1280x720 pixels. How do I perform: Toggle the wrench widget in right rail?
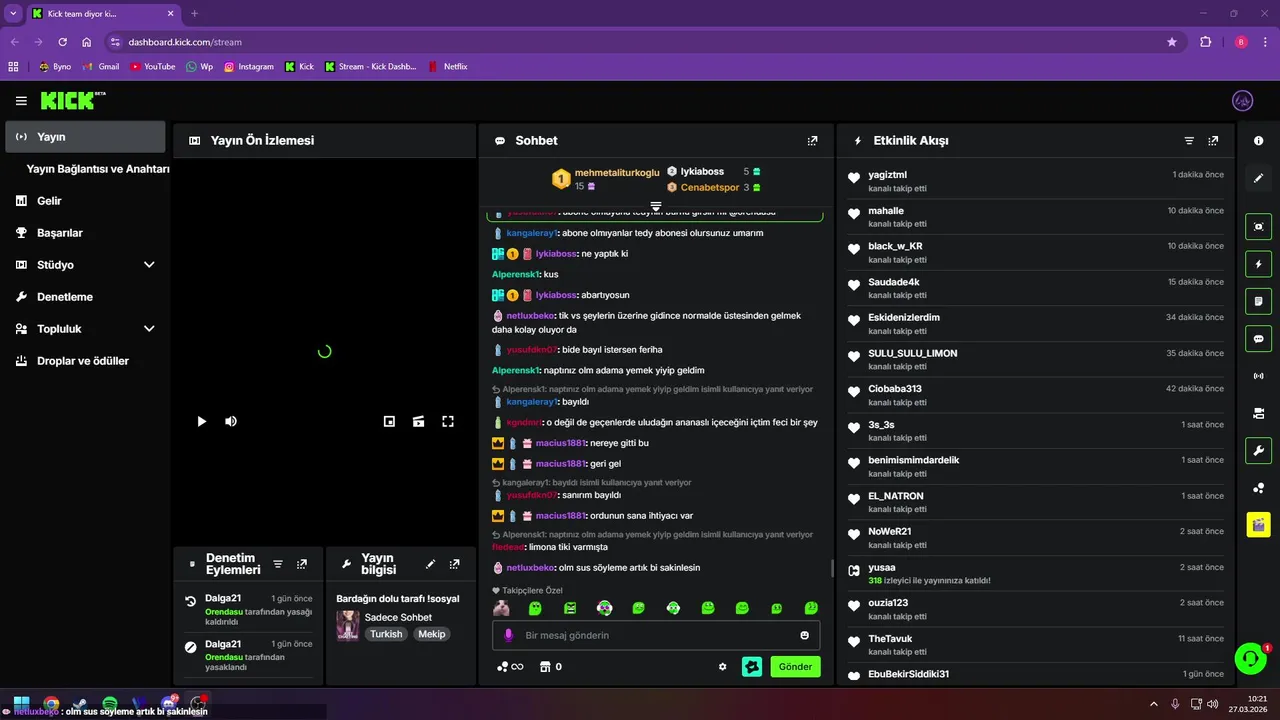pyautogui.click(x=1259, y=450)
